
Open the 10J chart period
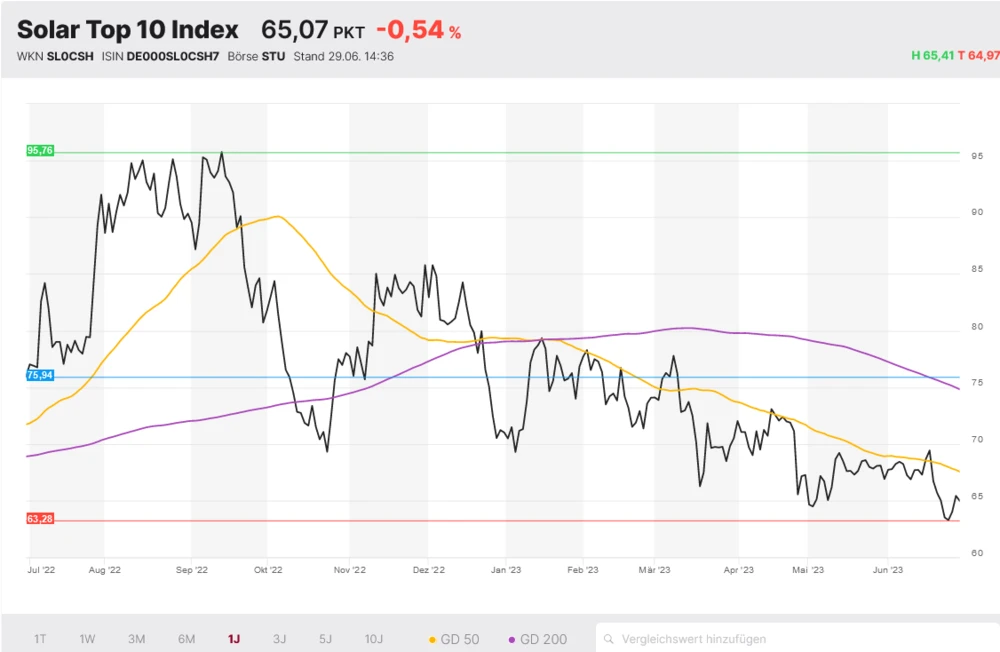point(373,638)
